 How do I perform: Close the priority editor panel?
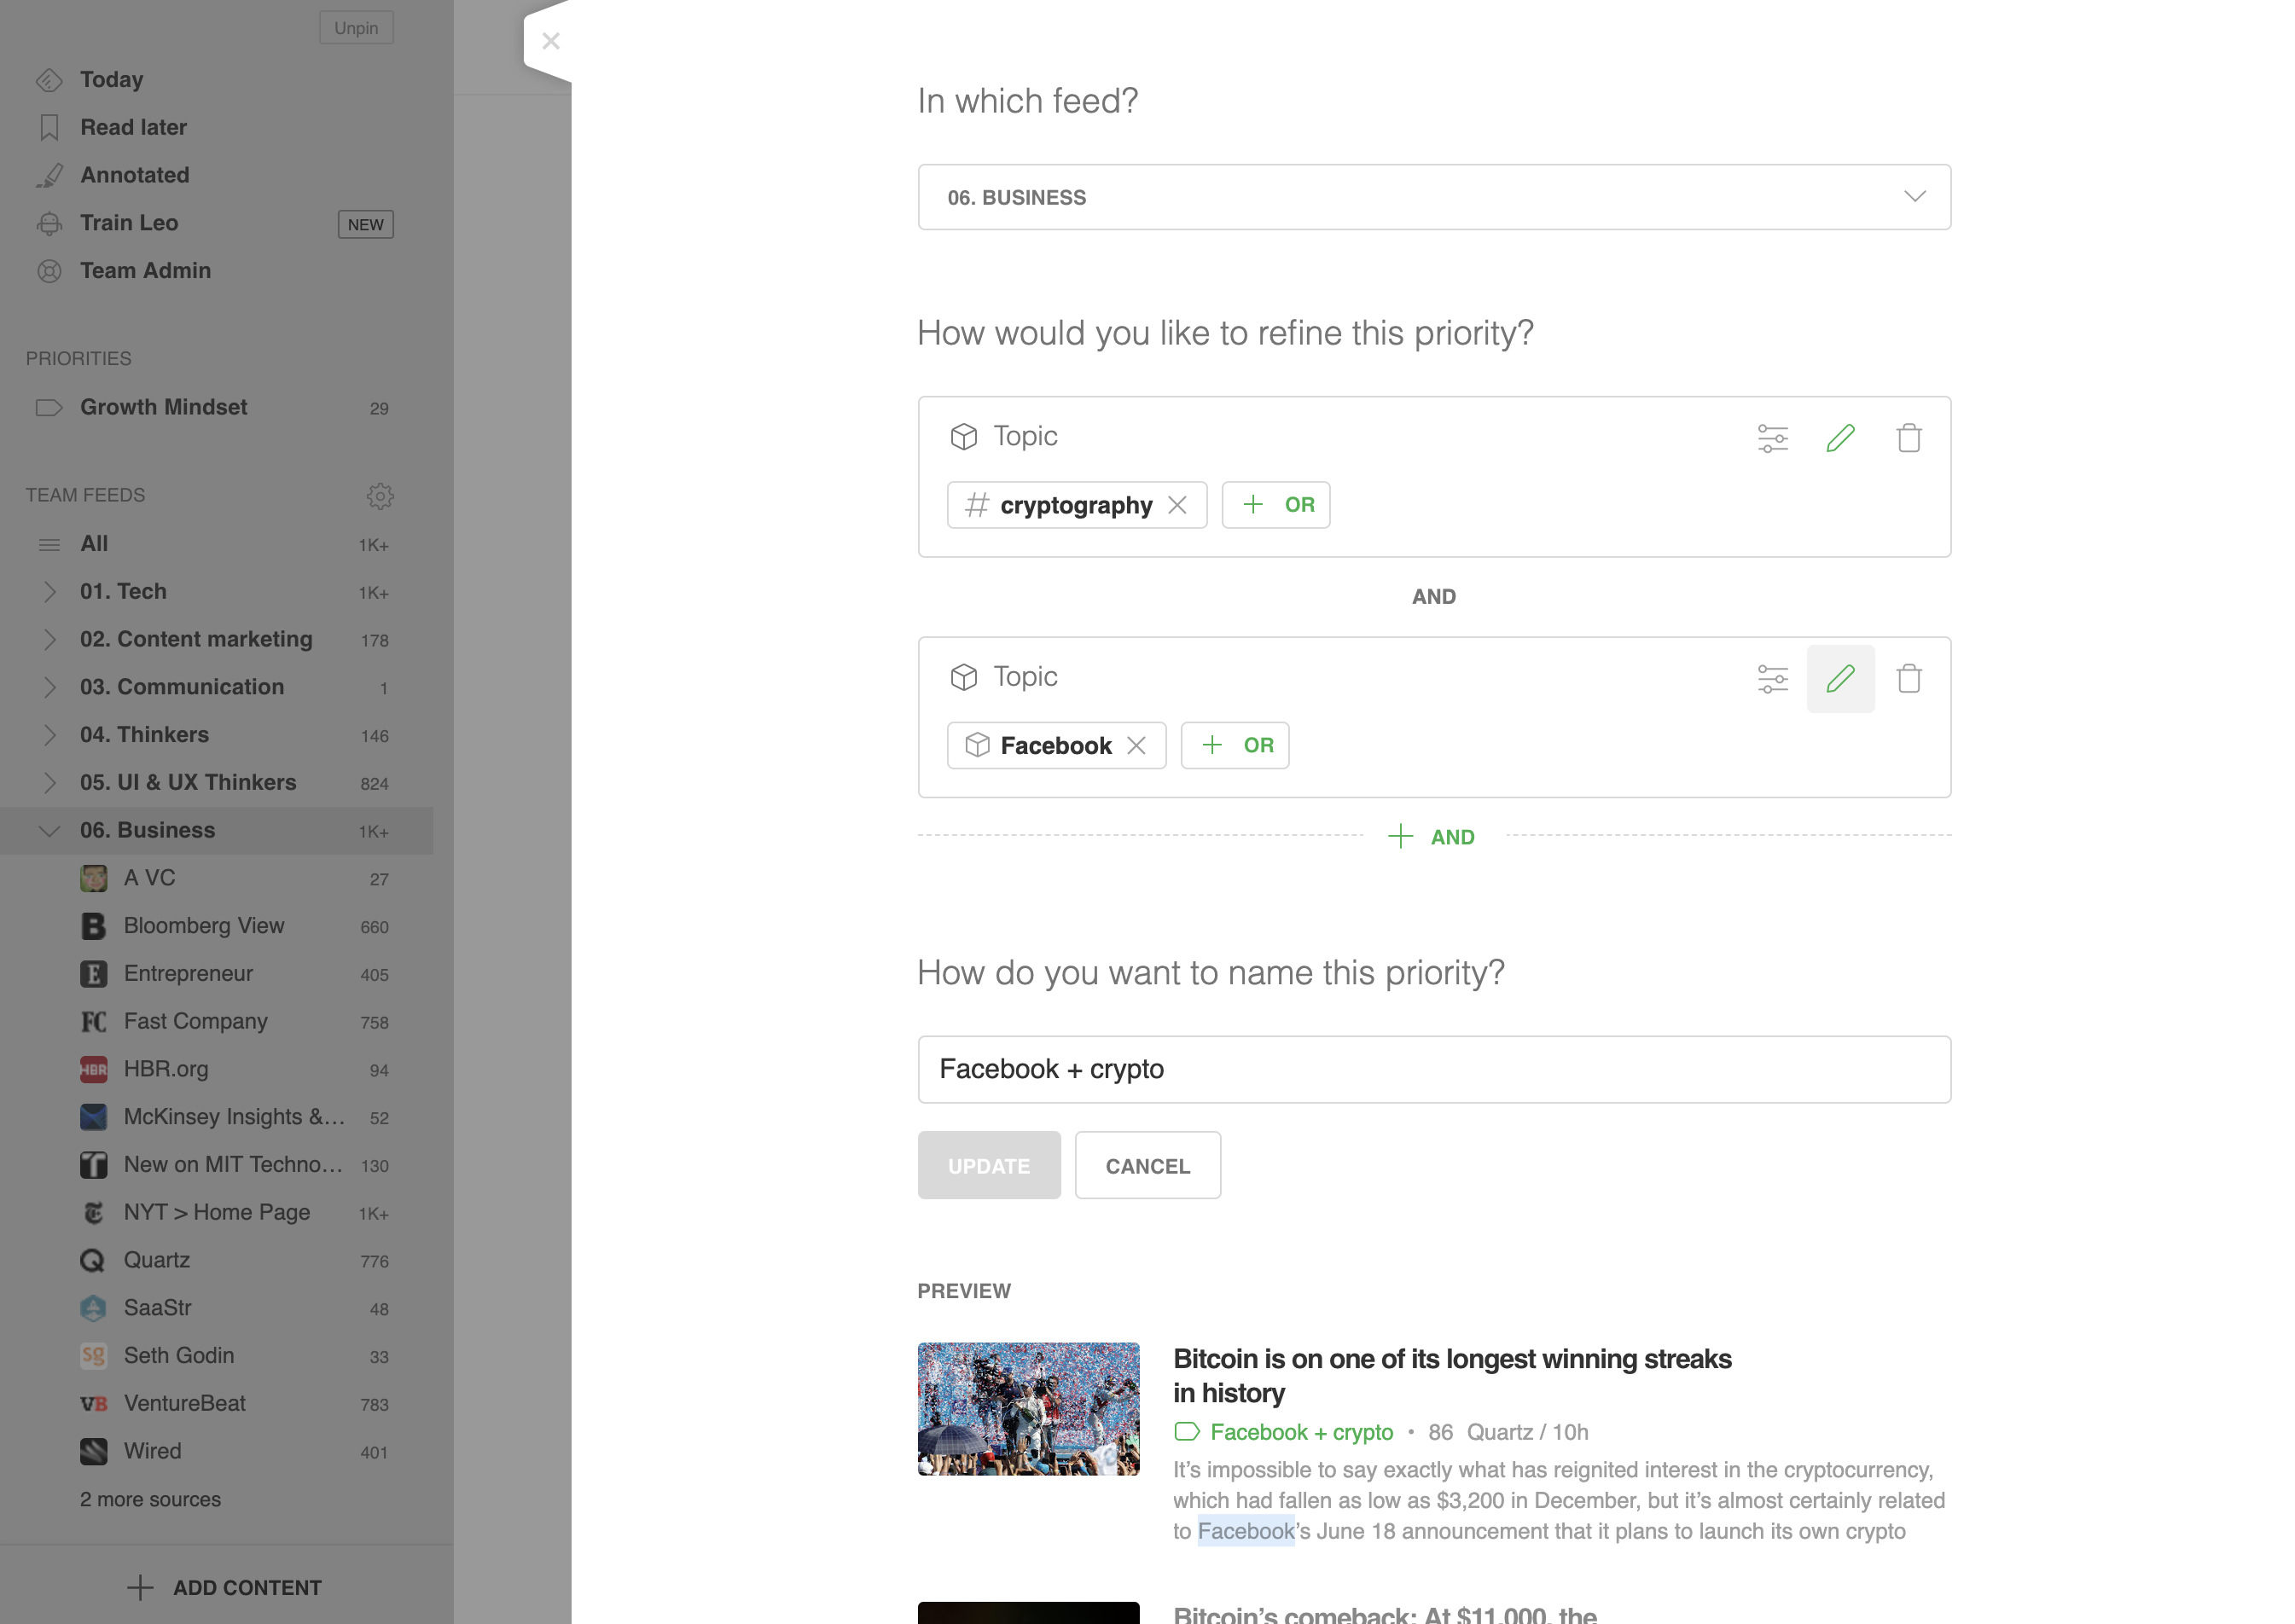pos(550,41)
